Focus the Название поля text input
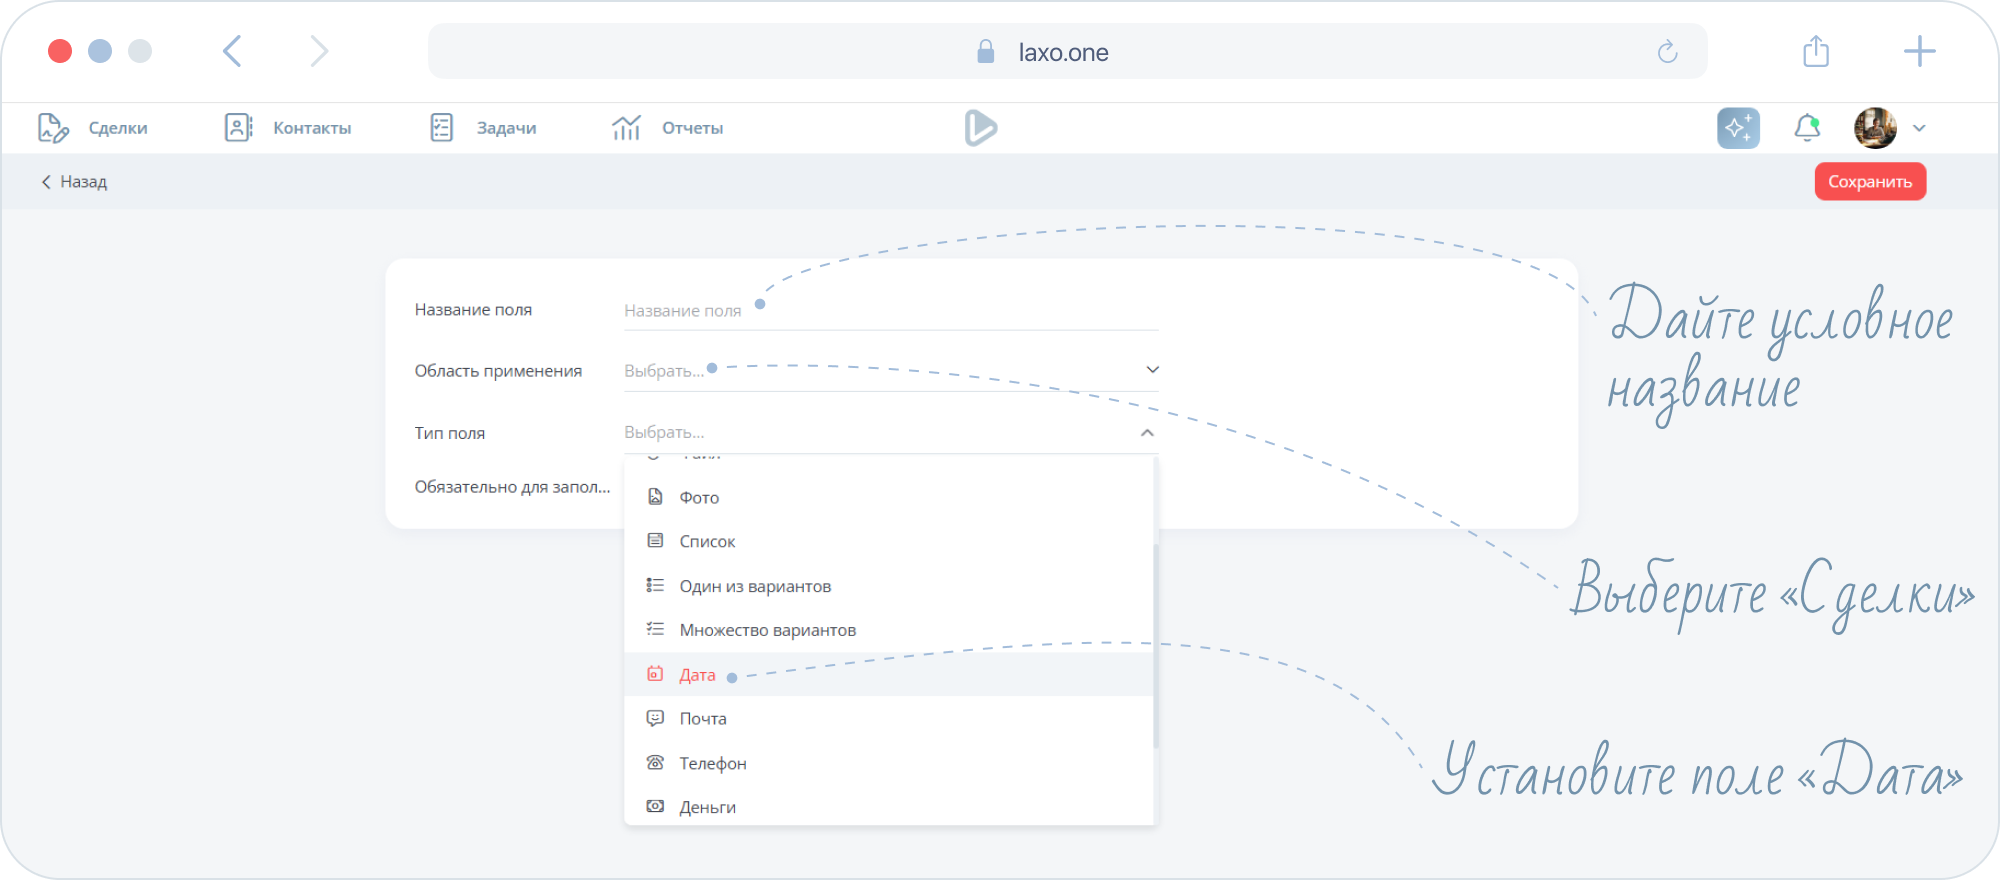Image resolution: width=2000 pixels, height=880 pixels. pos(890,311)
